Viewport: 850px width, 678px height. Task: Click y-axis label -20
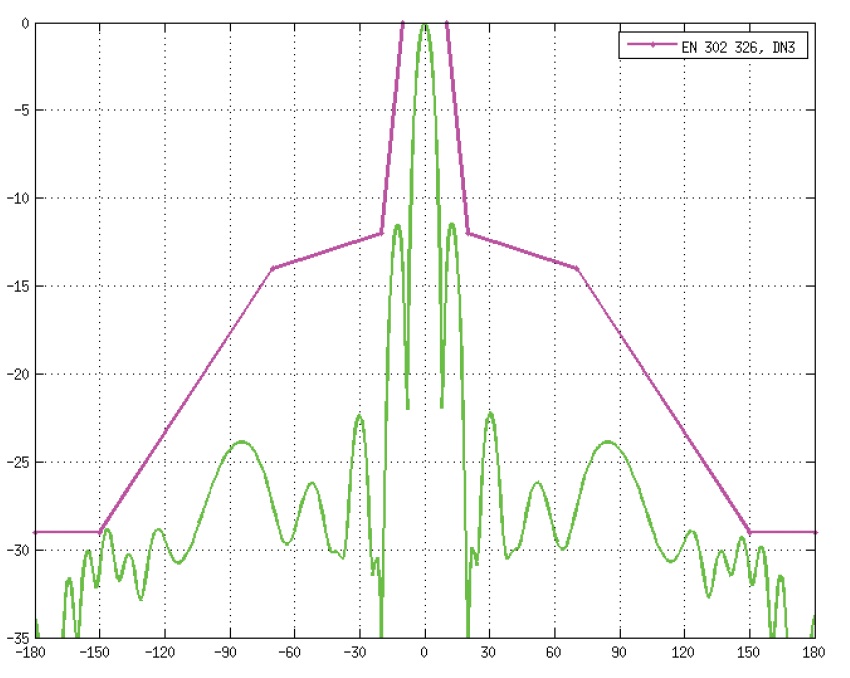point(18,374)
